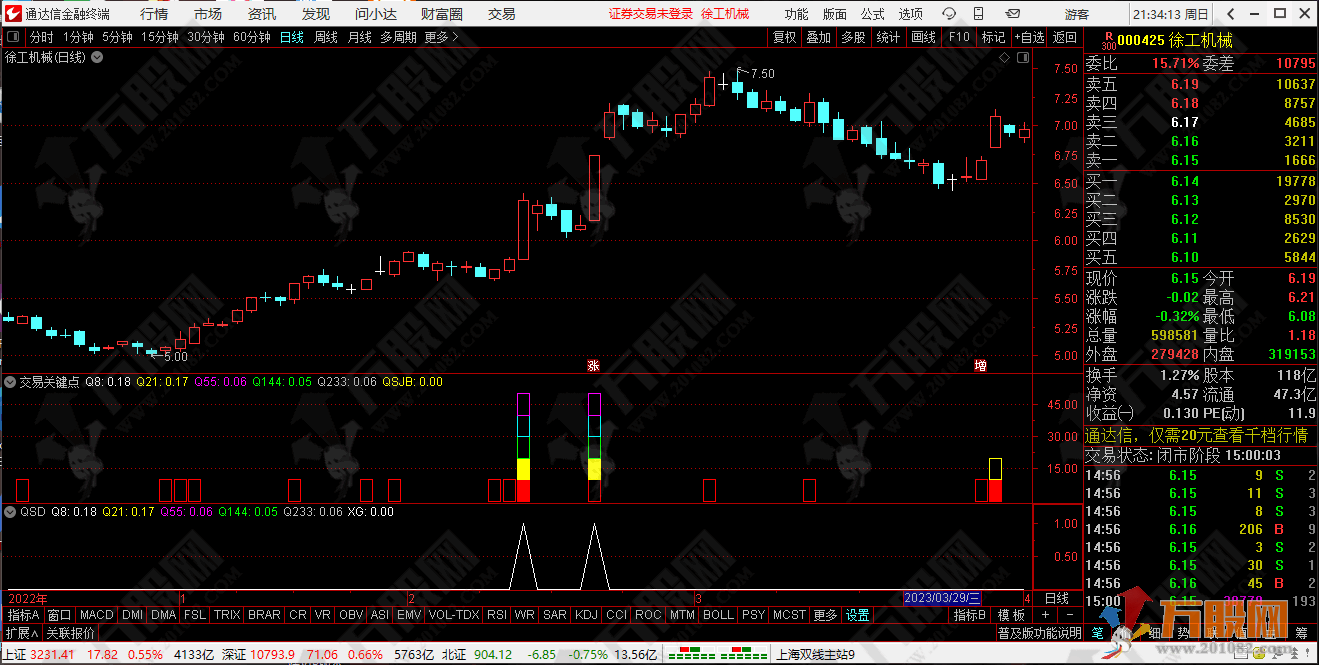Open the 模板 tab

(1011, 615)
